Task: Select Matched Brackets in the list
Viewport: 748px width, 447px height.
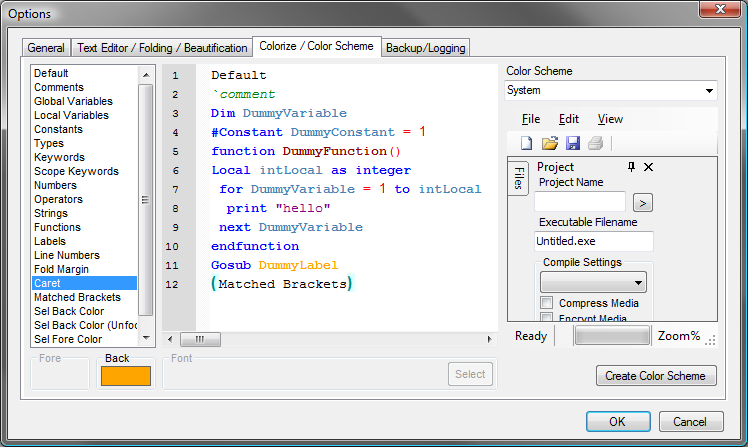Action: click(x=77, y=297)
